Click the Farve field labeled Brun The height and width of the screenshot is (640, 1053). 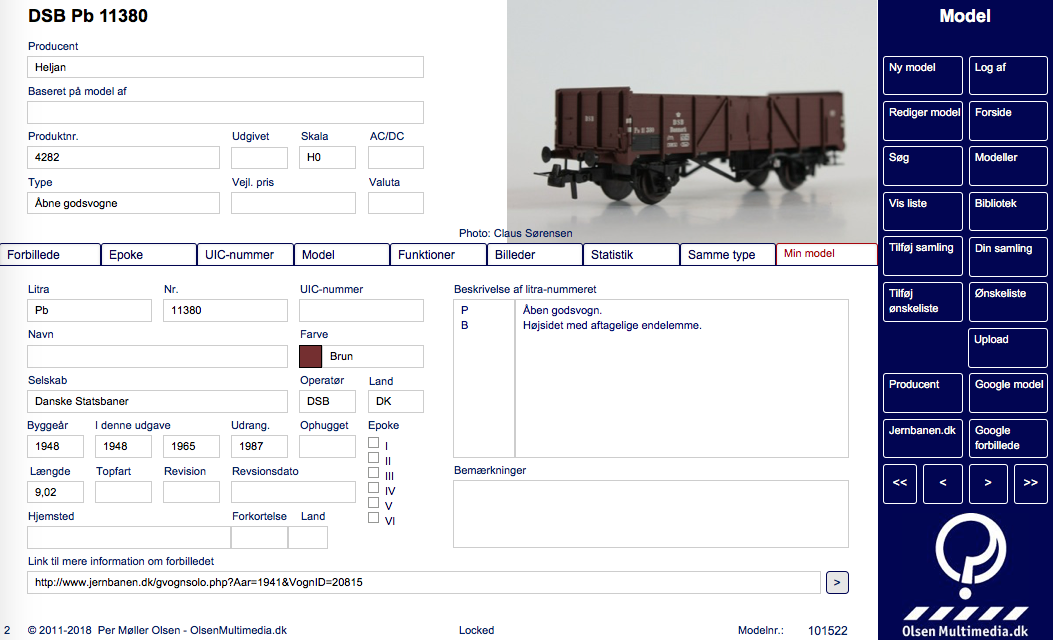[373, 357]
